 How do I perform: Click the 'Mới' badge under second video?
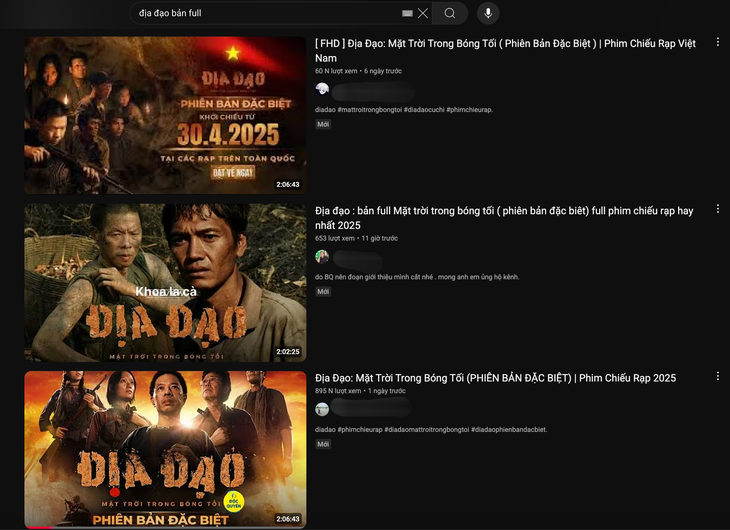pos(323,292)
